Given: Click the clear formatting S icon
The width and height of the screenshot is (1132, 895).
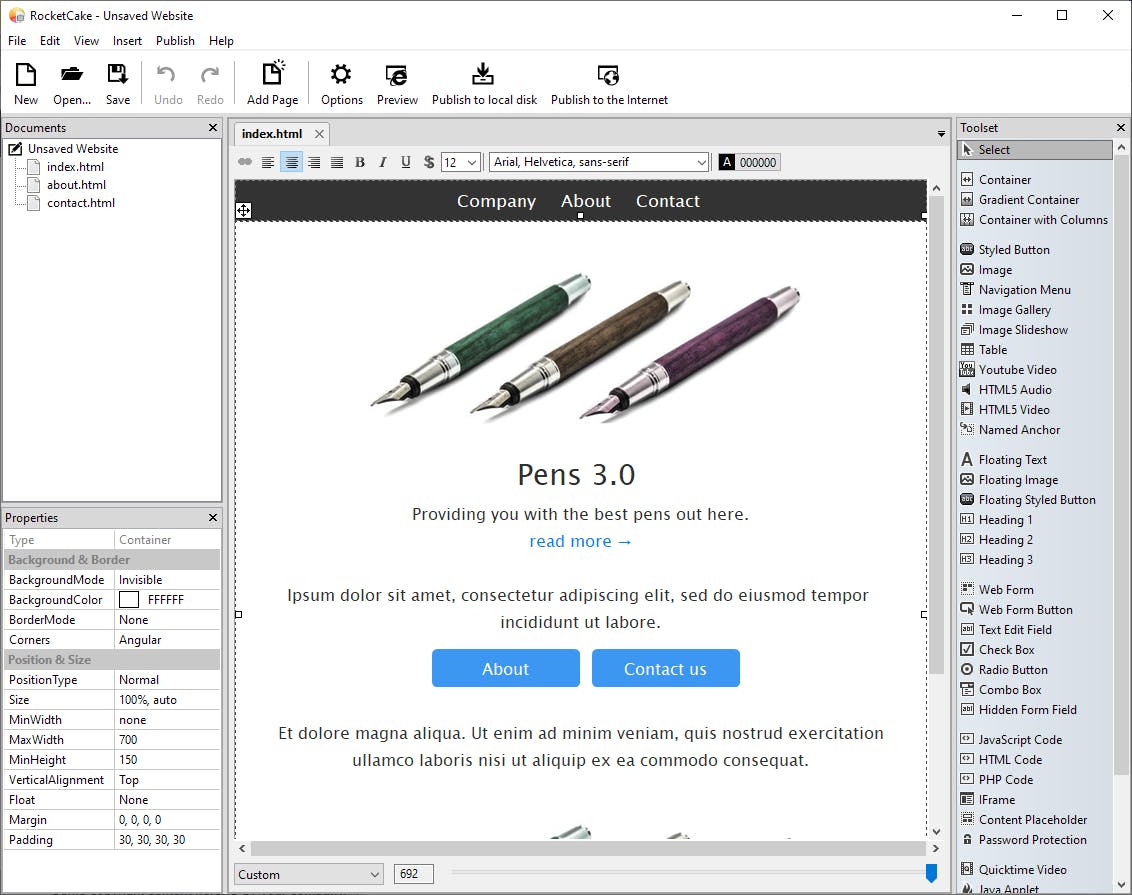Looking at the screenshot, I should click(x=429, y=162).
